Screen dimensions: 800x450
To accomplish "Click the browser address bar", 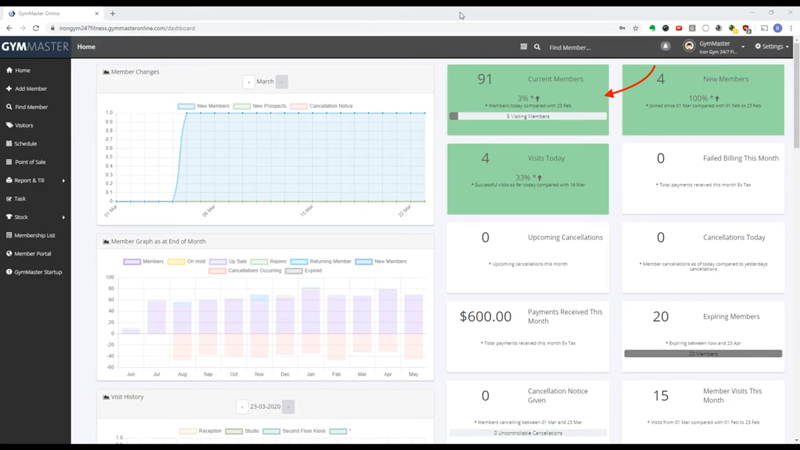I will (332, 28).
